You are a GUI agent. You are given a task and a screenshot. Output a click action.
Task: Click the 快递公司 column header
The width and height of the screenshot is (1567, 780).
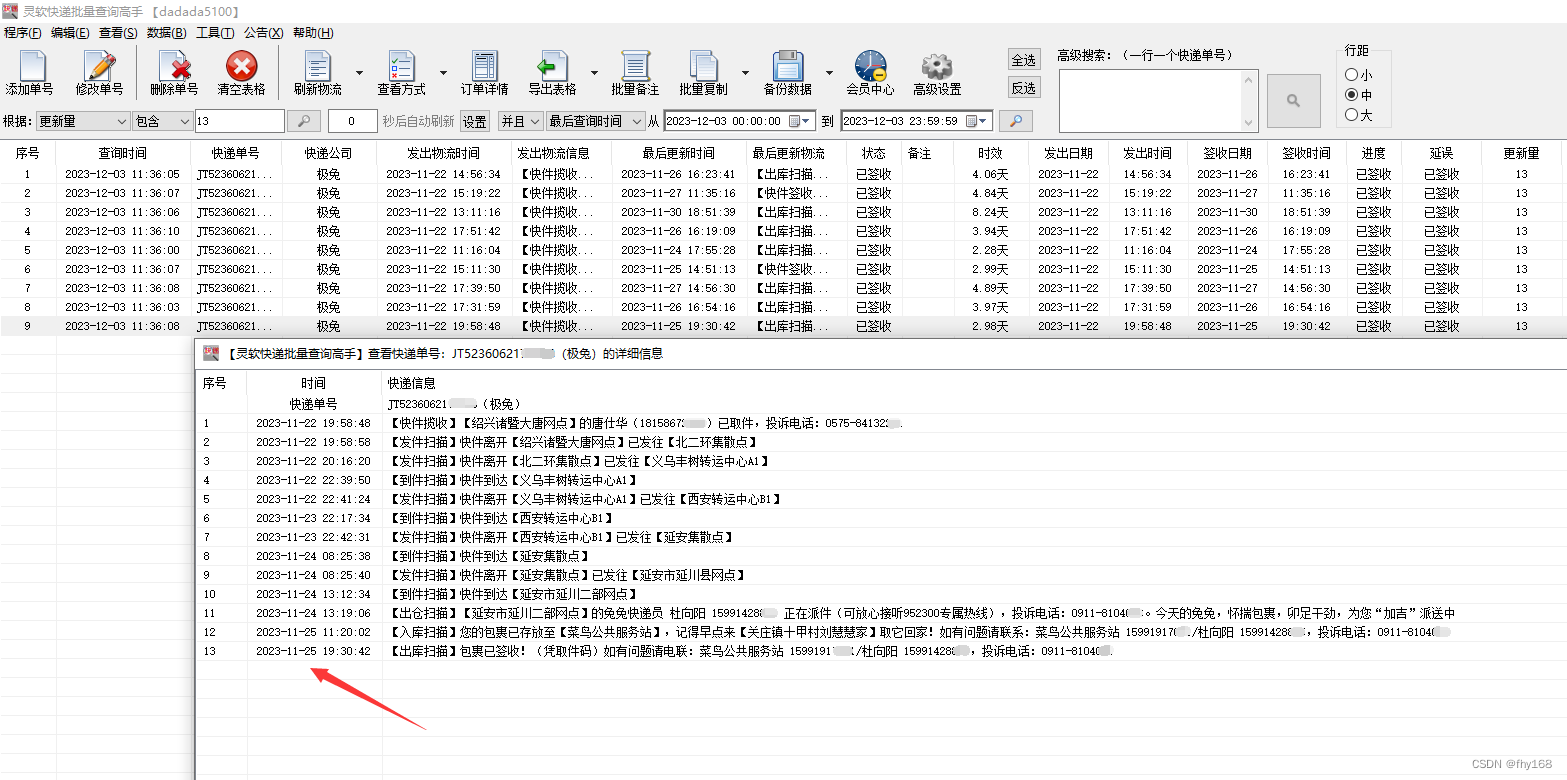(x=328, y=154)
